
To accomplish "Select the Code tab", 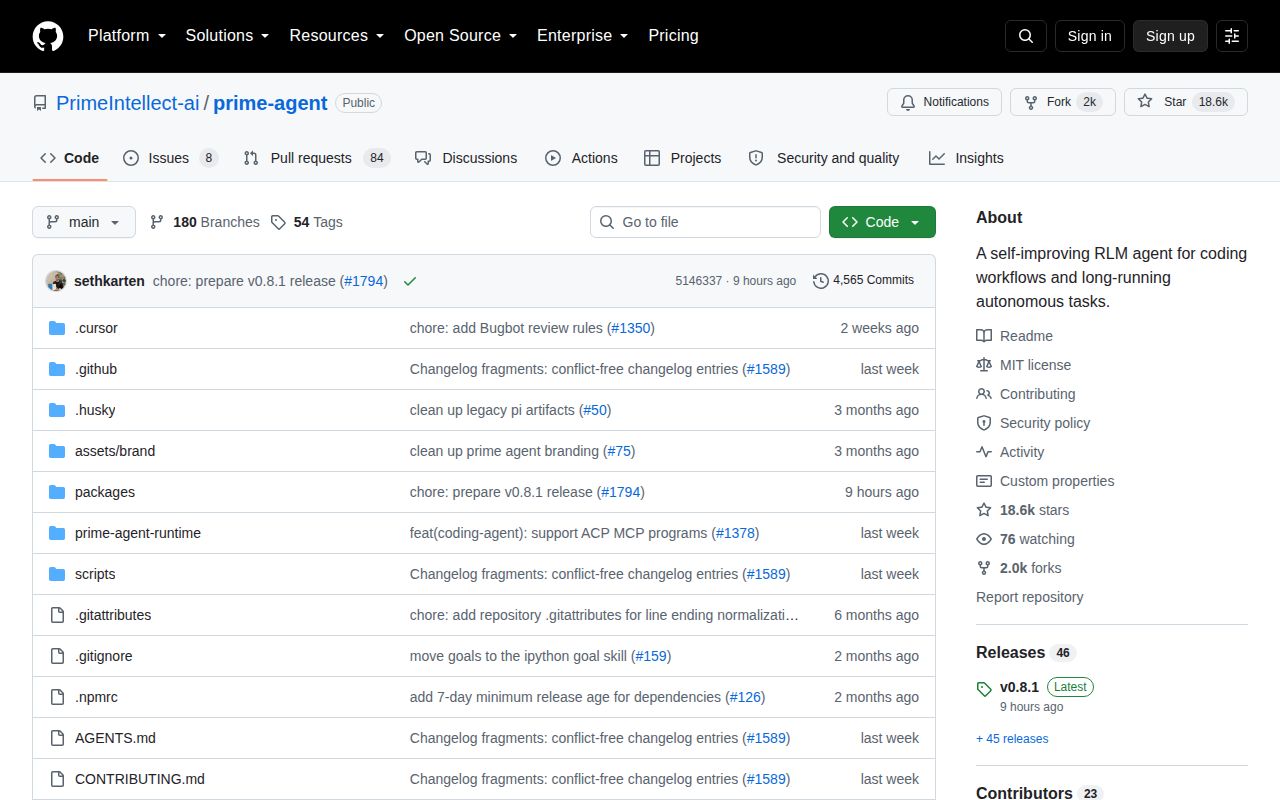I will tap(70, 158).
